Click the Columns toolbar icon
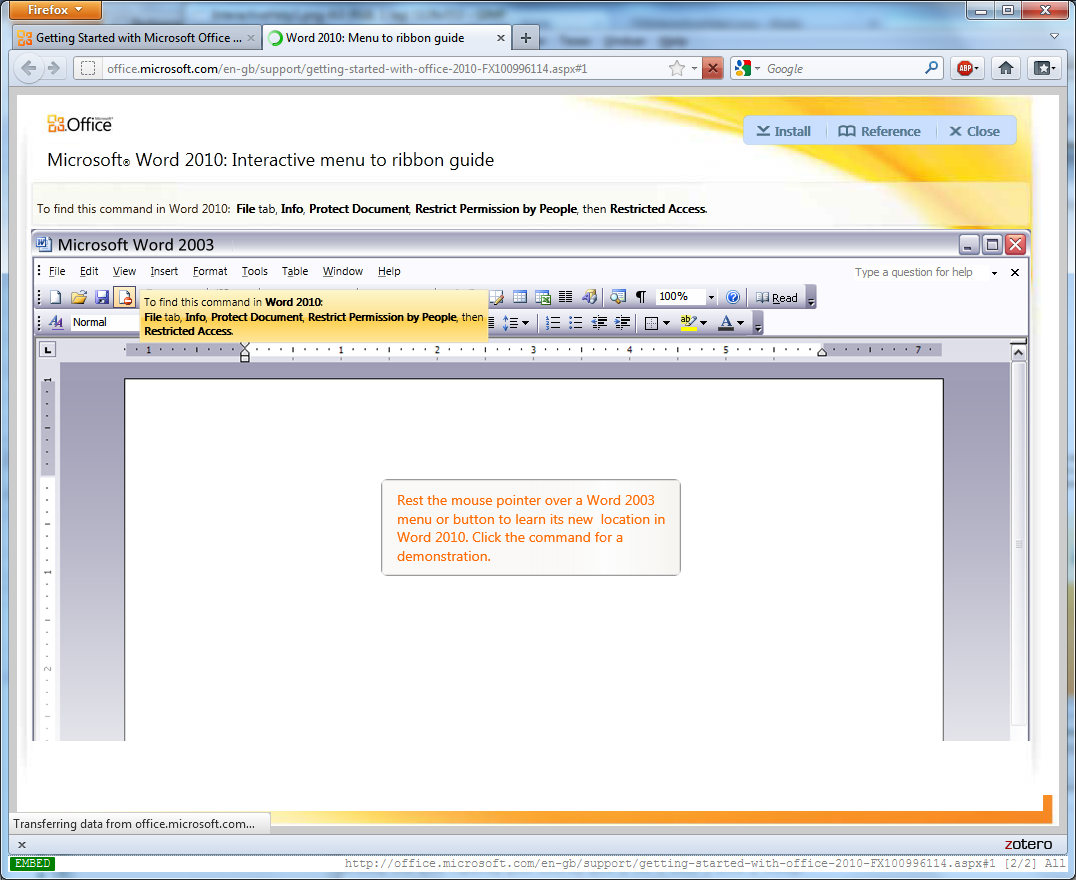The height and width of the screenshot is (880, 1076). click(565, 297)
